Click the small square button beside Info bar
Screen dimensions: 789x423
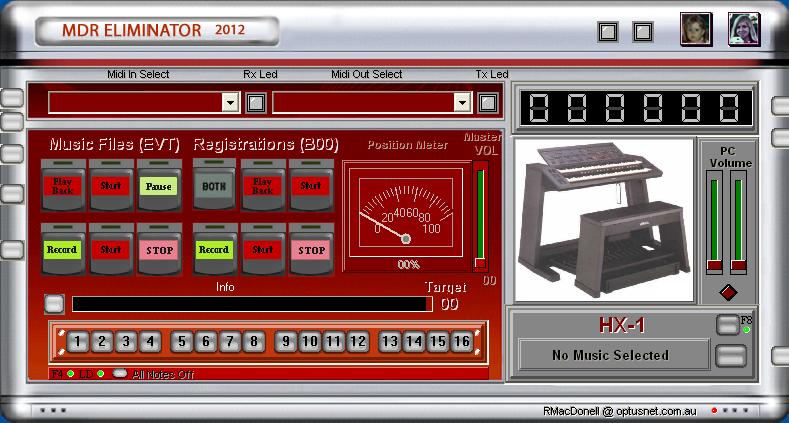(54, 303)
